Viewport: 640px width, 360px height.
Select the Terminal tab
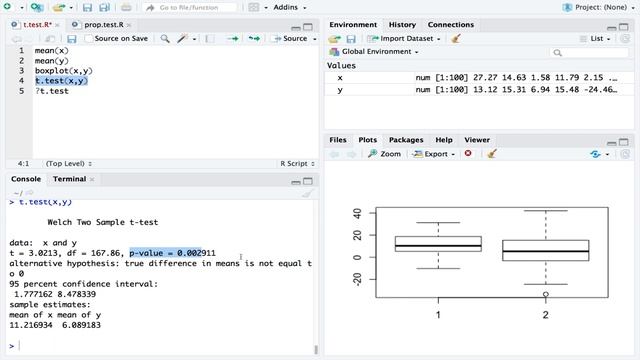(x=69, y=179)
